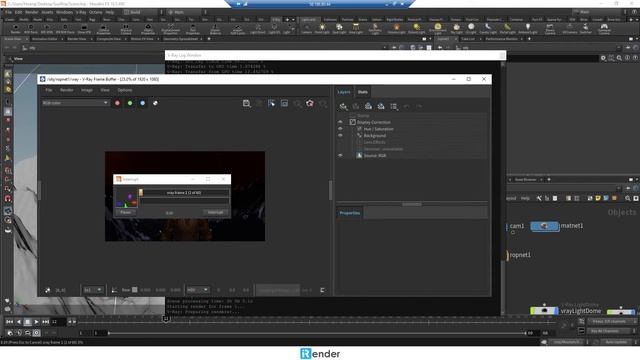Click the teapot render icon in Frame Buffer
The width and height of the screenshot is (640, 360).
310,104
